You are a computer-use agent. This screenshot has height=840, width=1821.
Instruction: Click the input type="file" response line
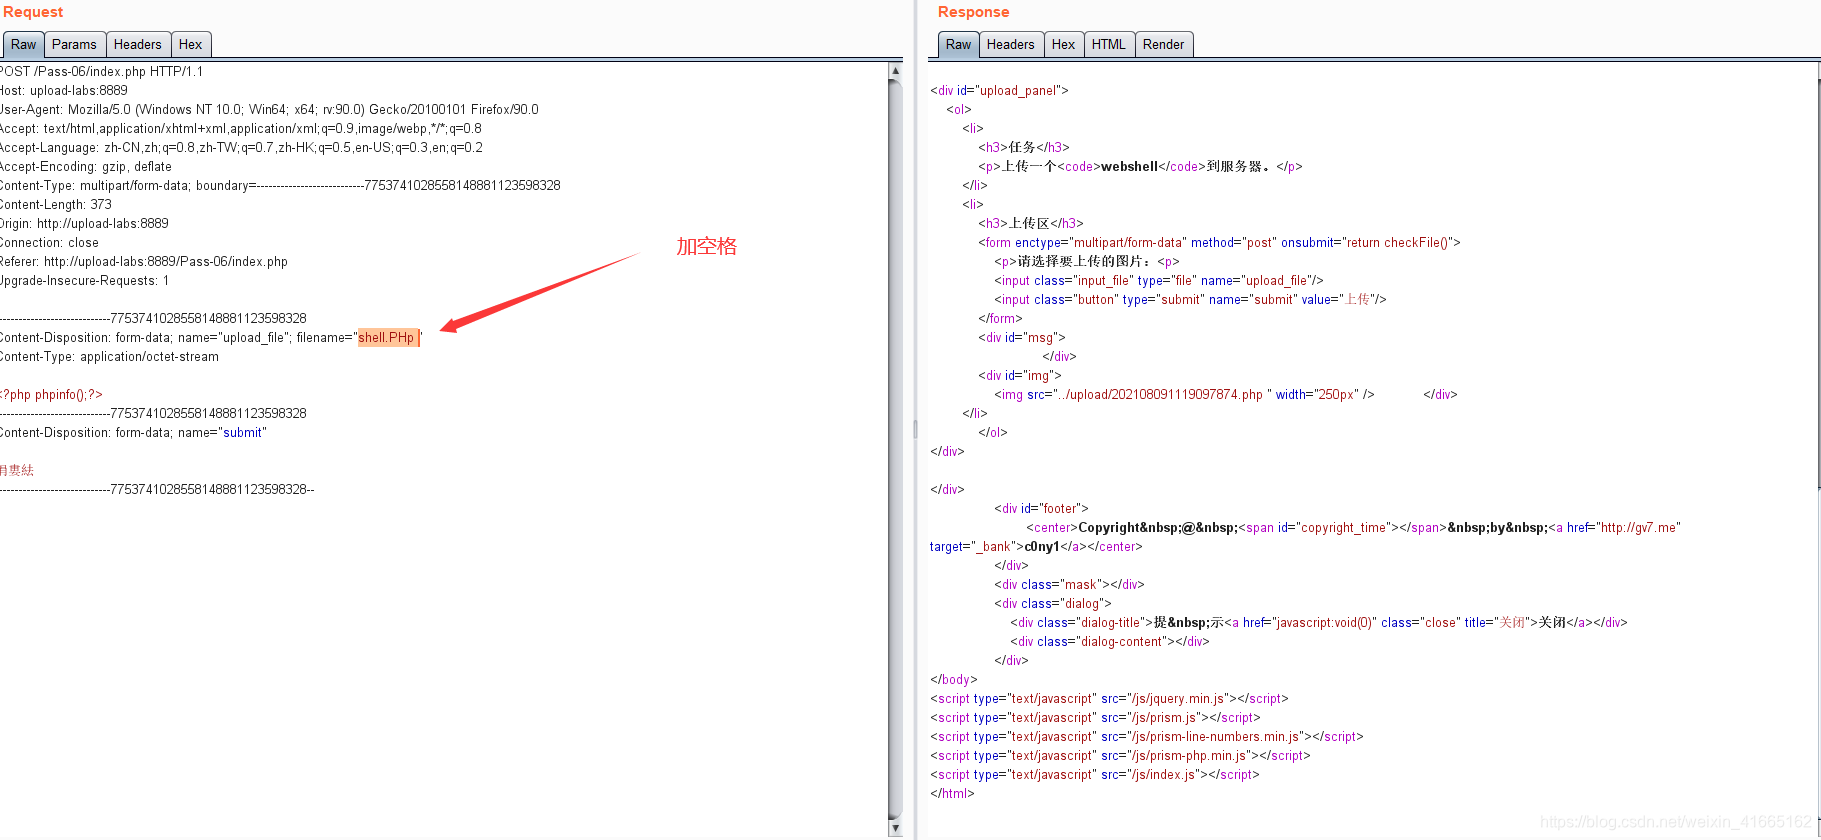coord(1158,281)
